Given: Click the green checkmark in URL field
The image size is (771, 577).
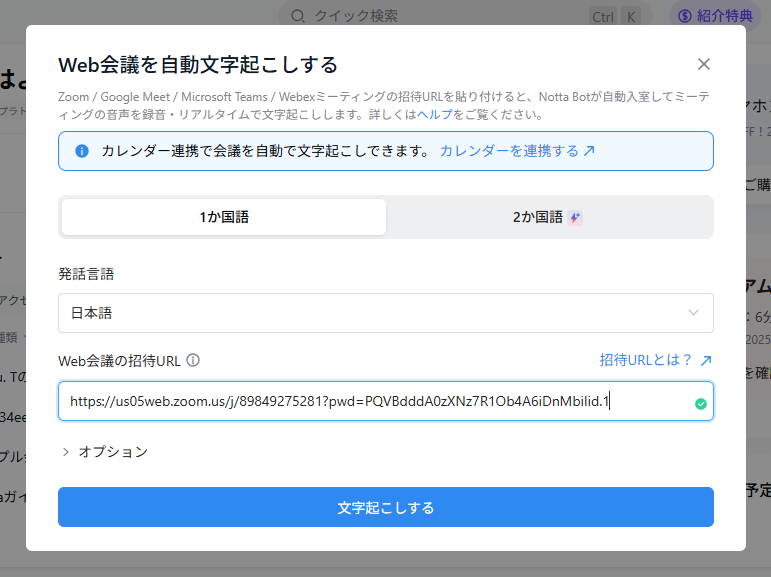Looking at the screenshot, I should (x=700, y=404).
